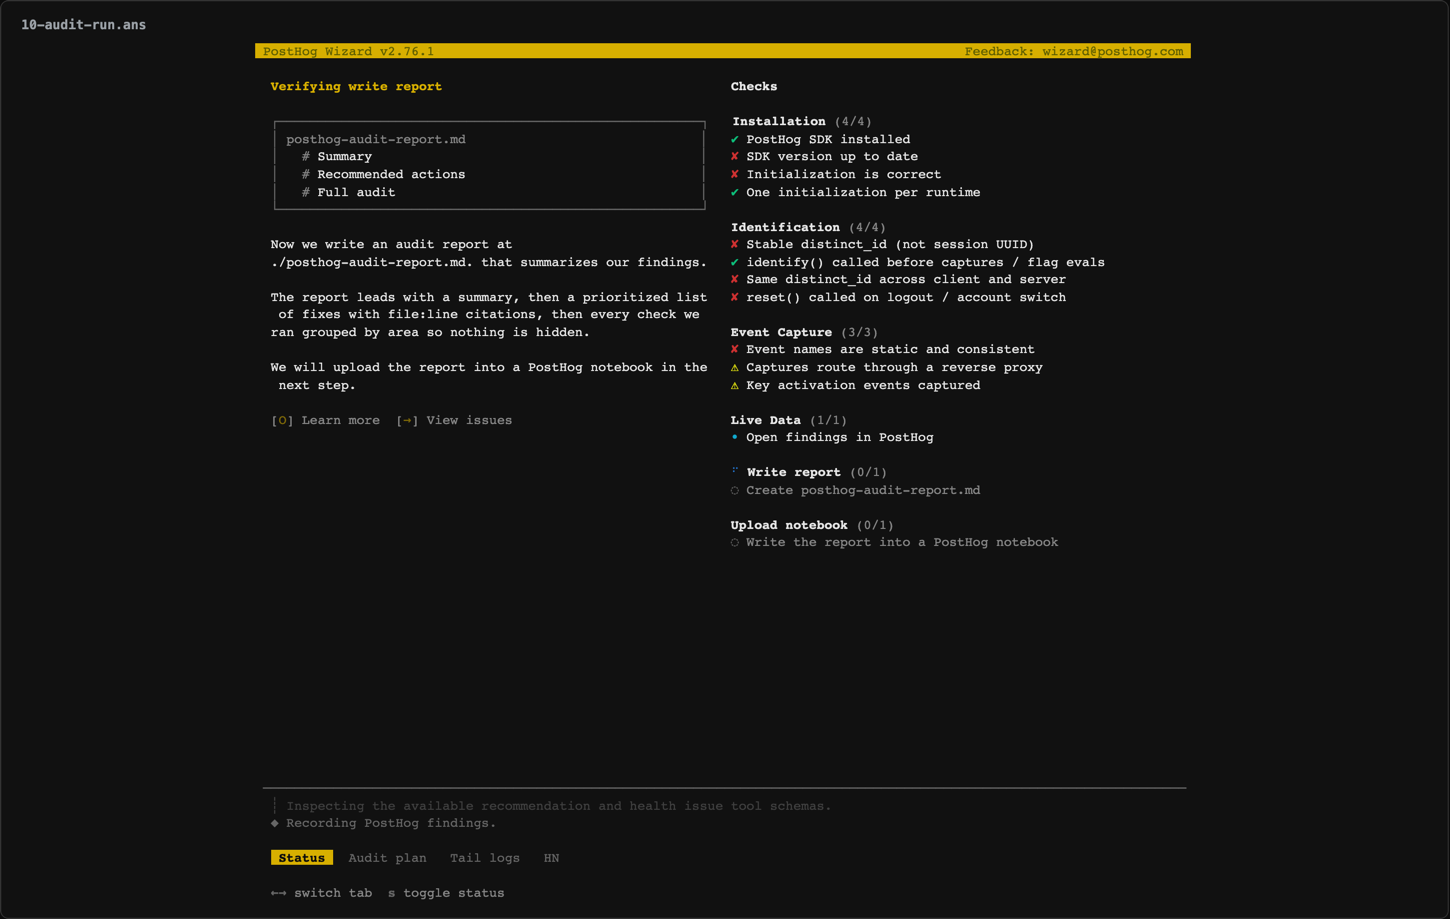Click the Feedback wizard@posthog.com address
The height and width of the screenshot is (919, 1450).
1074,51
